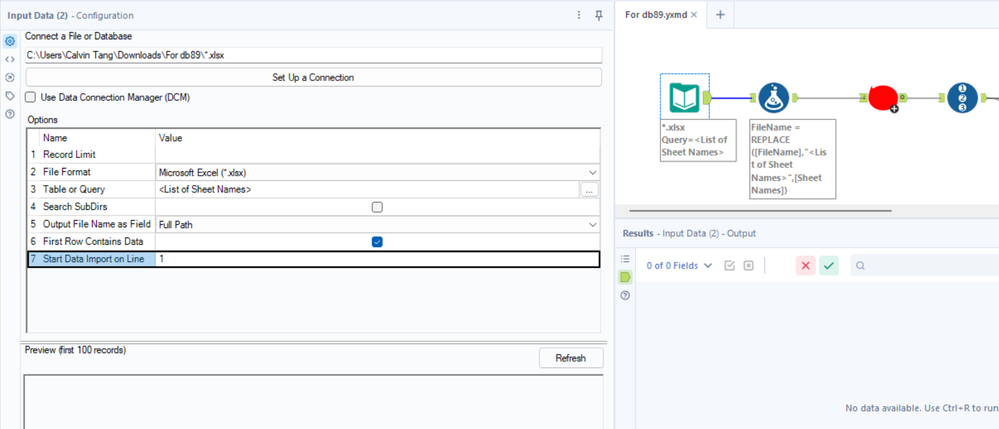The image size is (999, 429).
Task: Open the Results window help icon
Action: tap(625, 295)
